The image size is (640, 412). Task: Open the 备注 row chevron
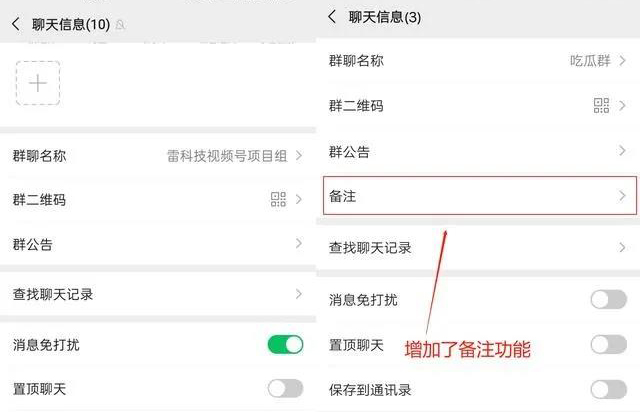point(622,196)
